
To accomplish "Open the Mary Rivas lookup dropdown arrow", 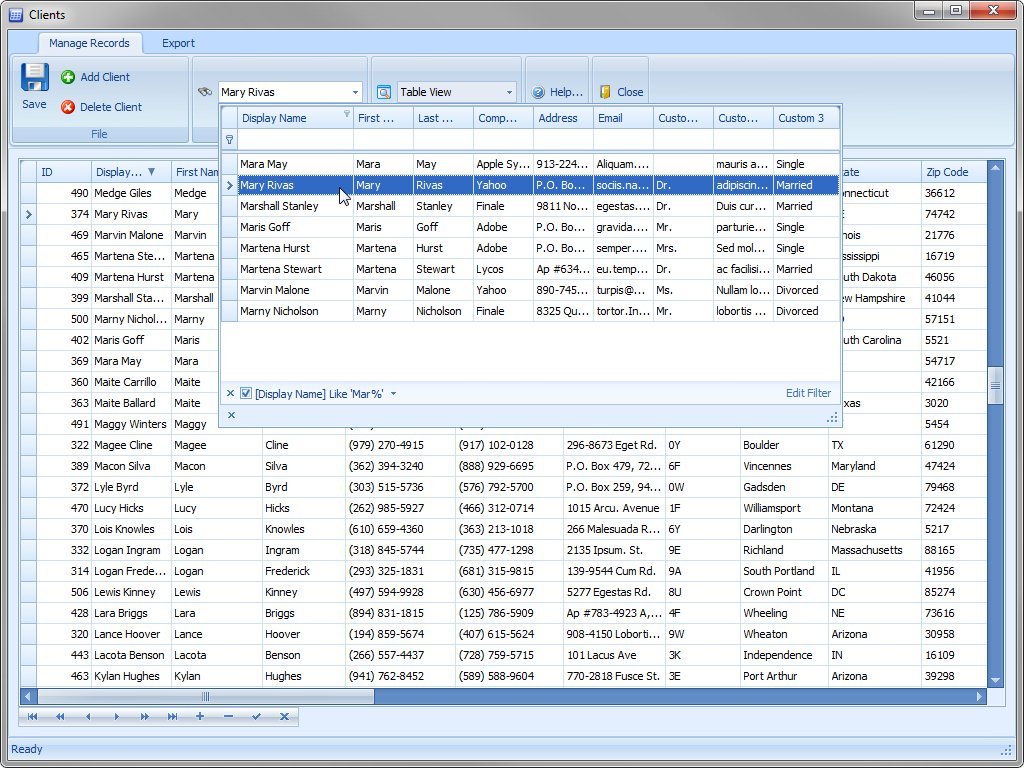I will (x=355, y=92).
